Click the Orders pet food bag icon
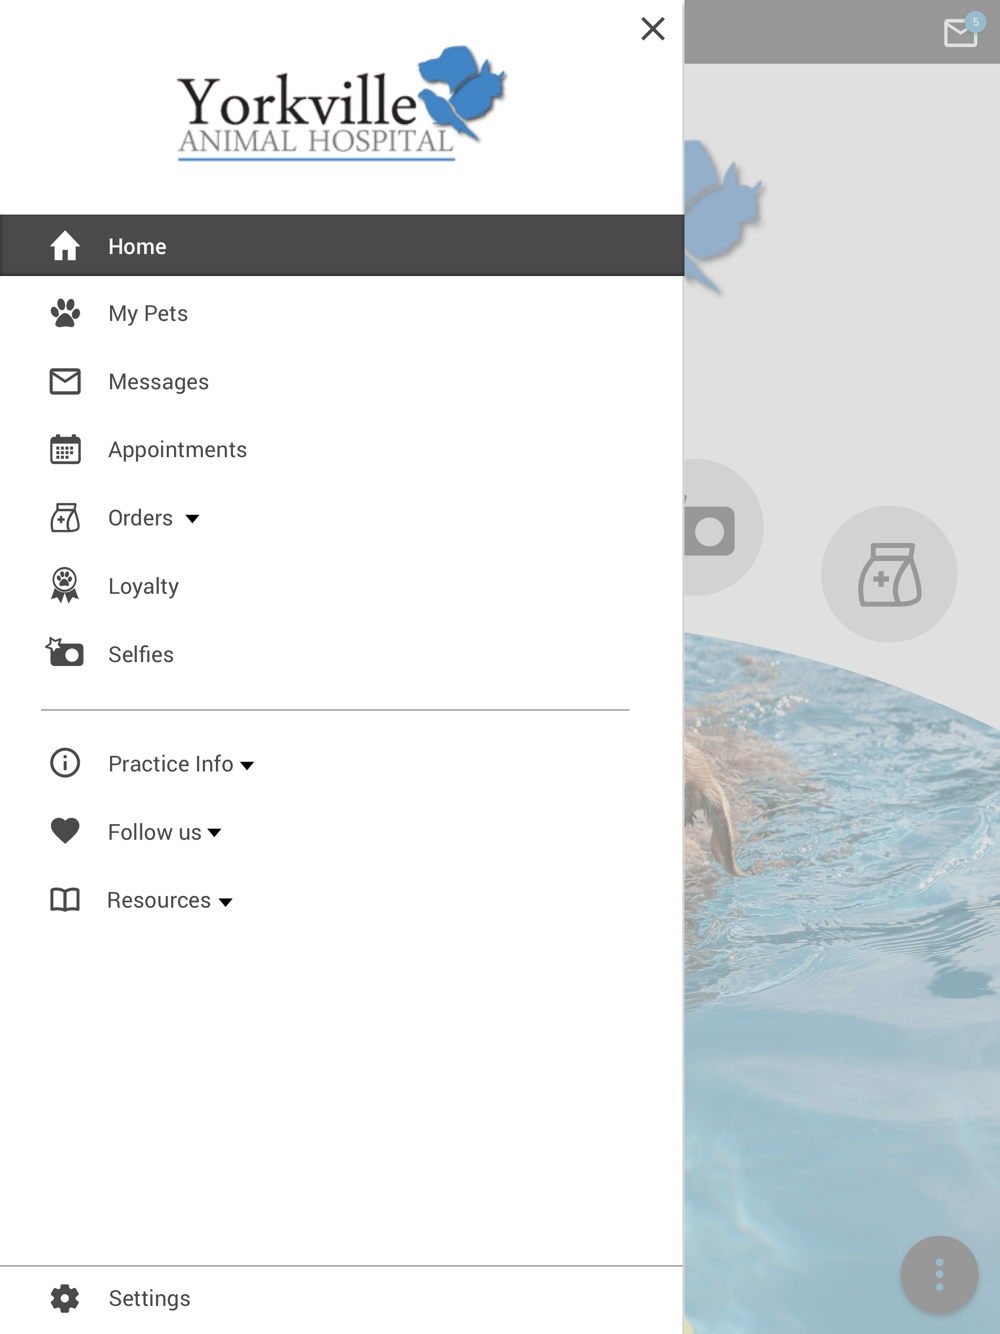The height and width of the screenshot is (1334, 1000). pos(65,517)
